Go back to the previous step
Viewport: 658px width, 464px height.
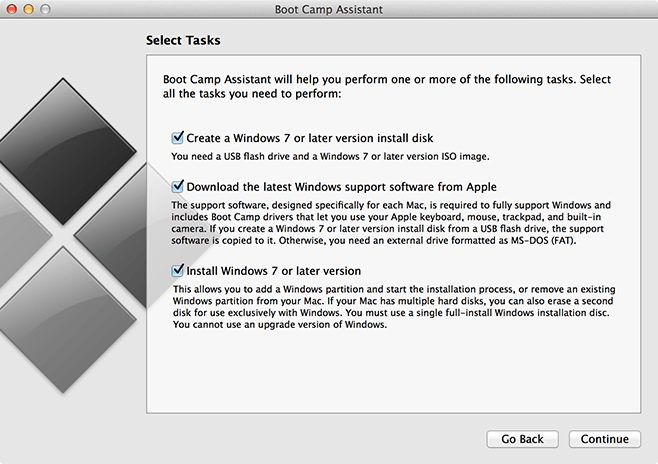522,439
